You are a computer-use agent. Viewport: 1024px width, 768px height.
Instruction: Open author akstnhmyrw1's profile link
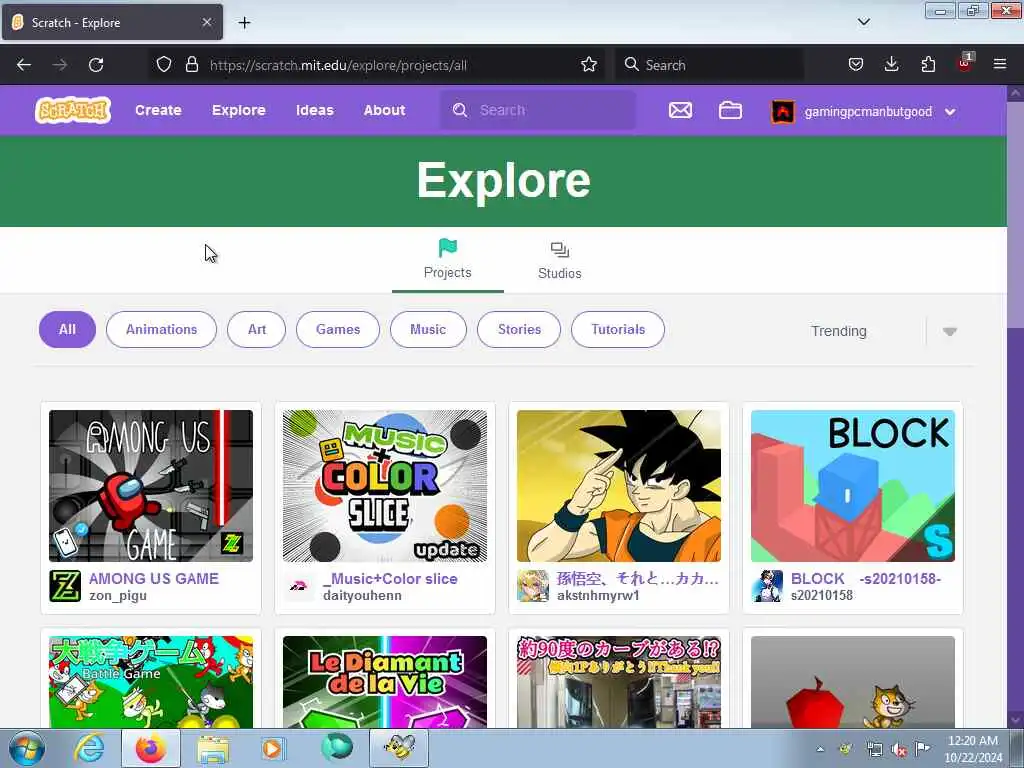point(598,596)
